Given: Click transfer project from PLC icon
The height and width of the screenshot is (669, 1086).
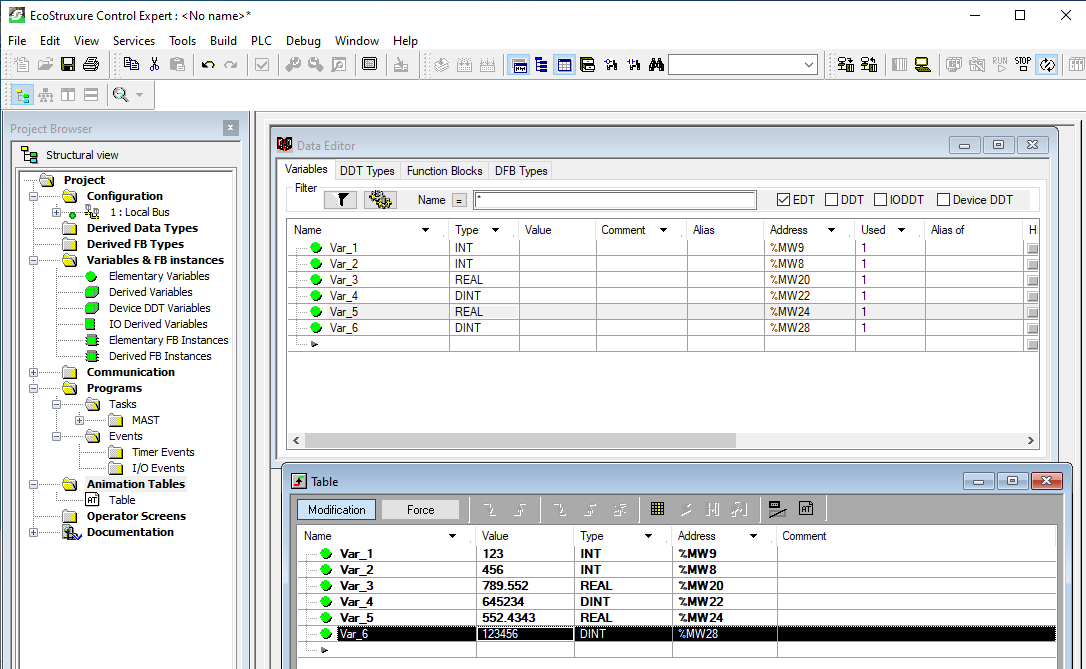Looking at the screenshot, I should coord(869,64).
